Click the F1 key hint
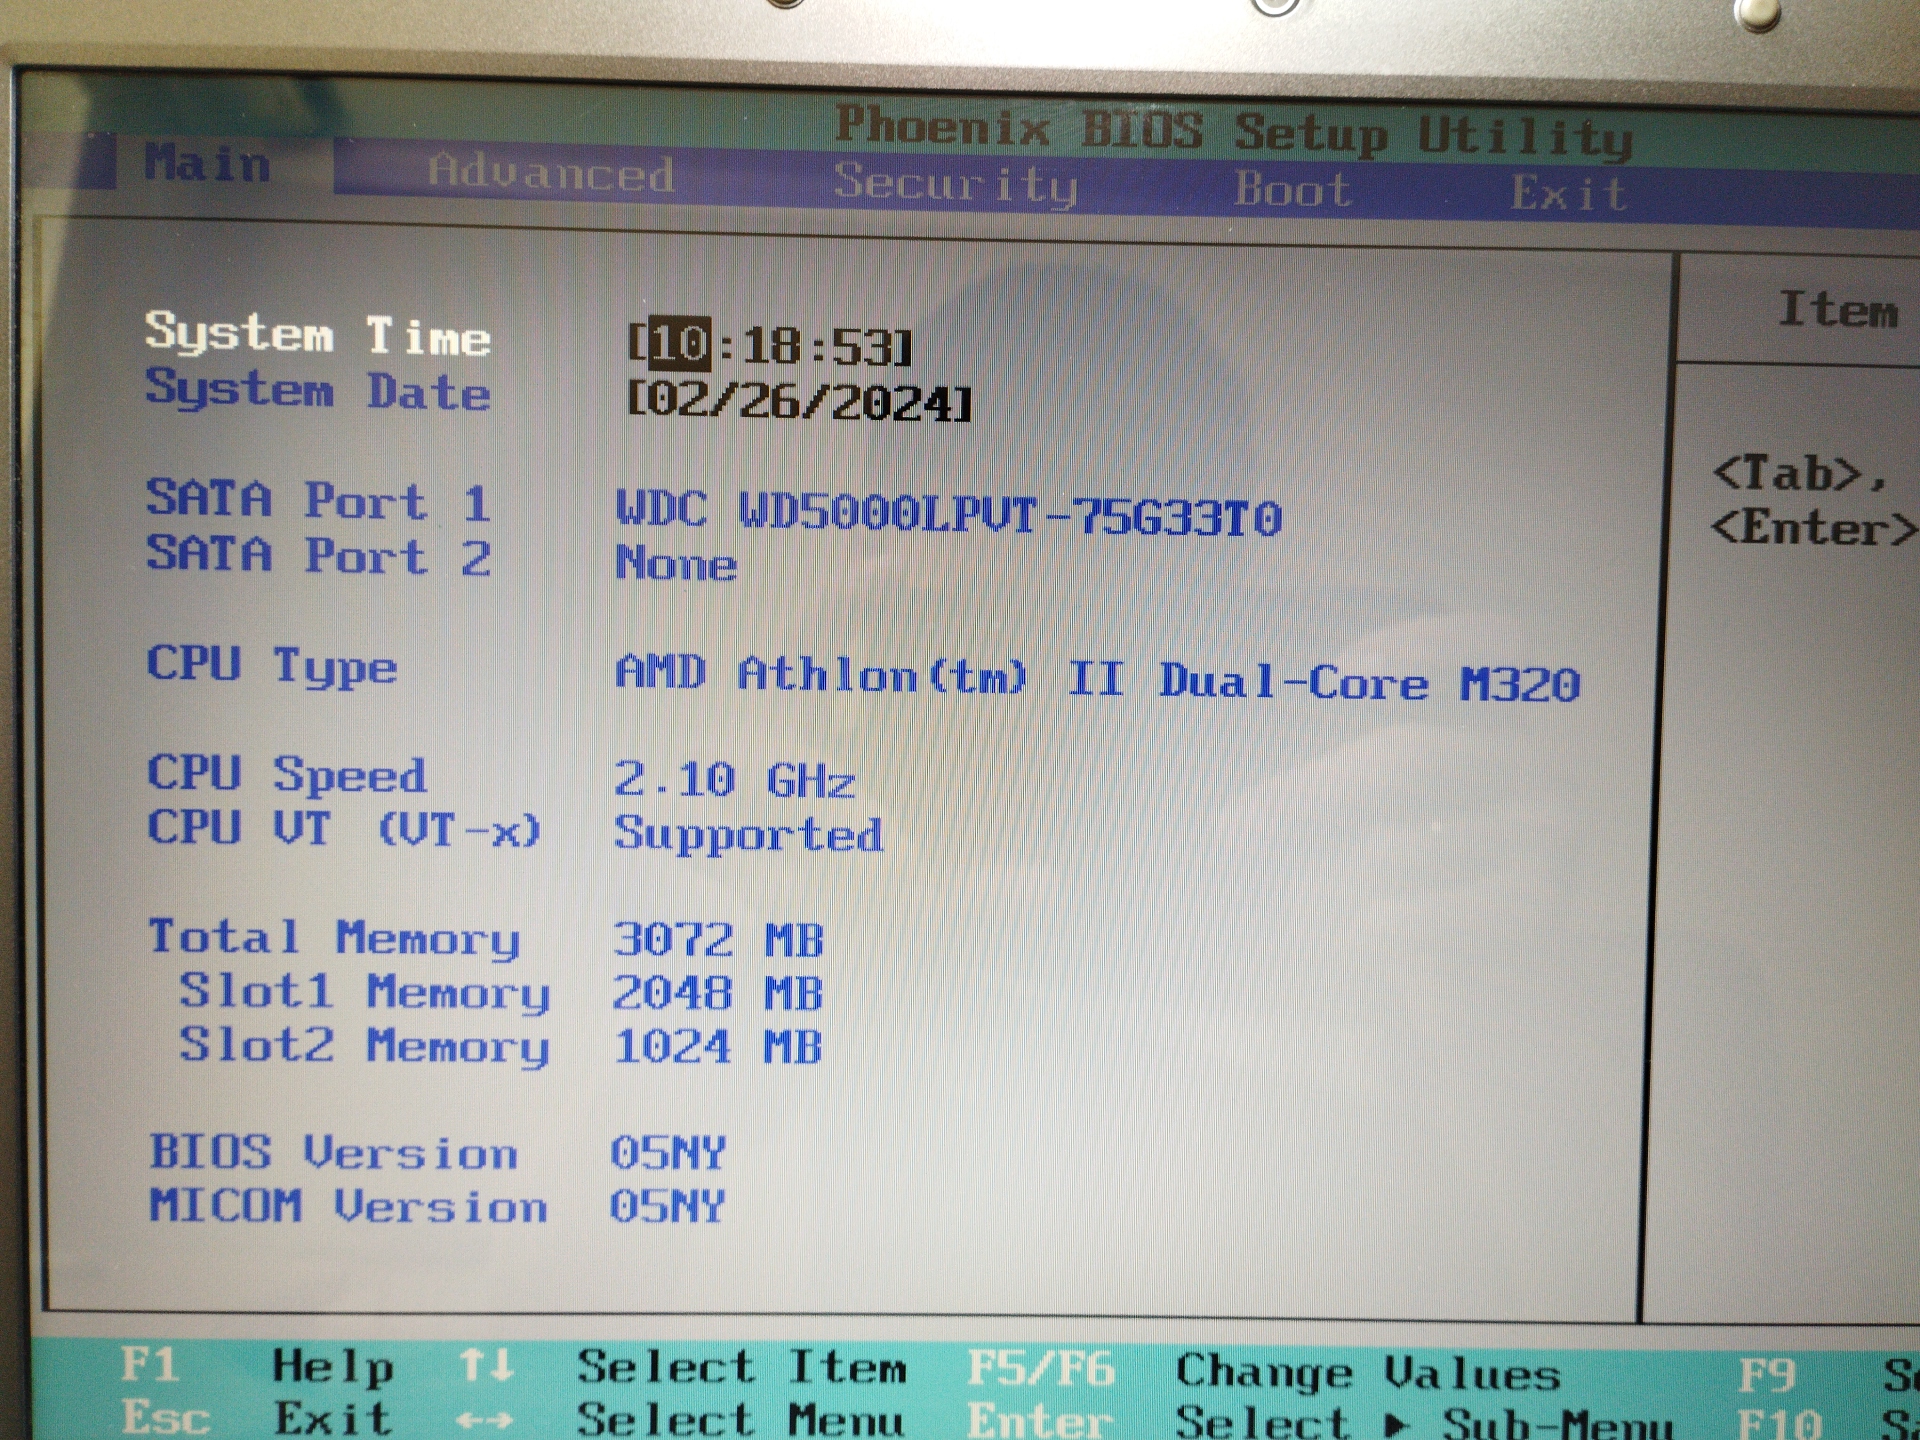The height and width of the screenshot is (1440, 1920). pyautogui.click(x=149, y=1365)
